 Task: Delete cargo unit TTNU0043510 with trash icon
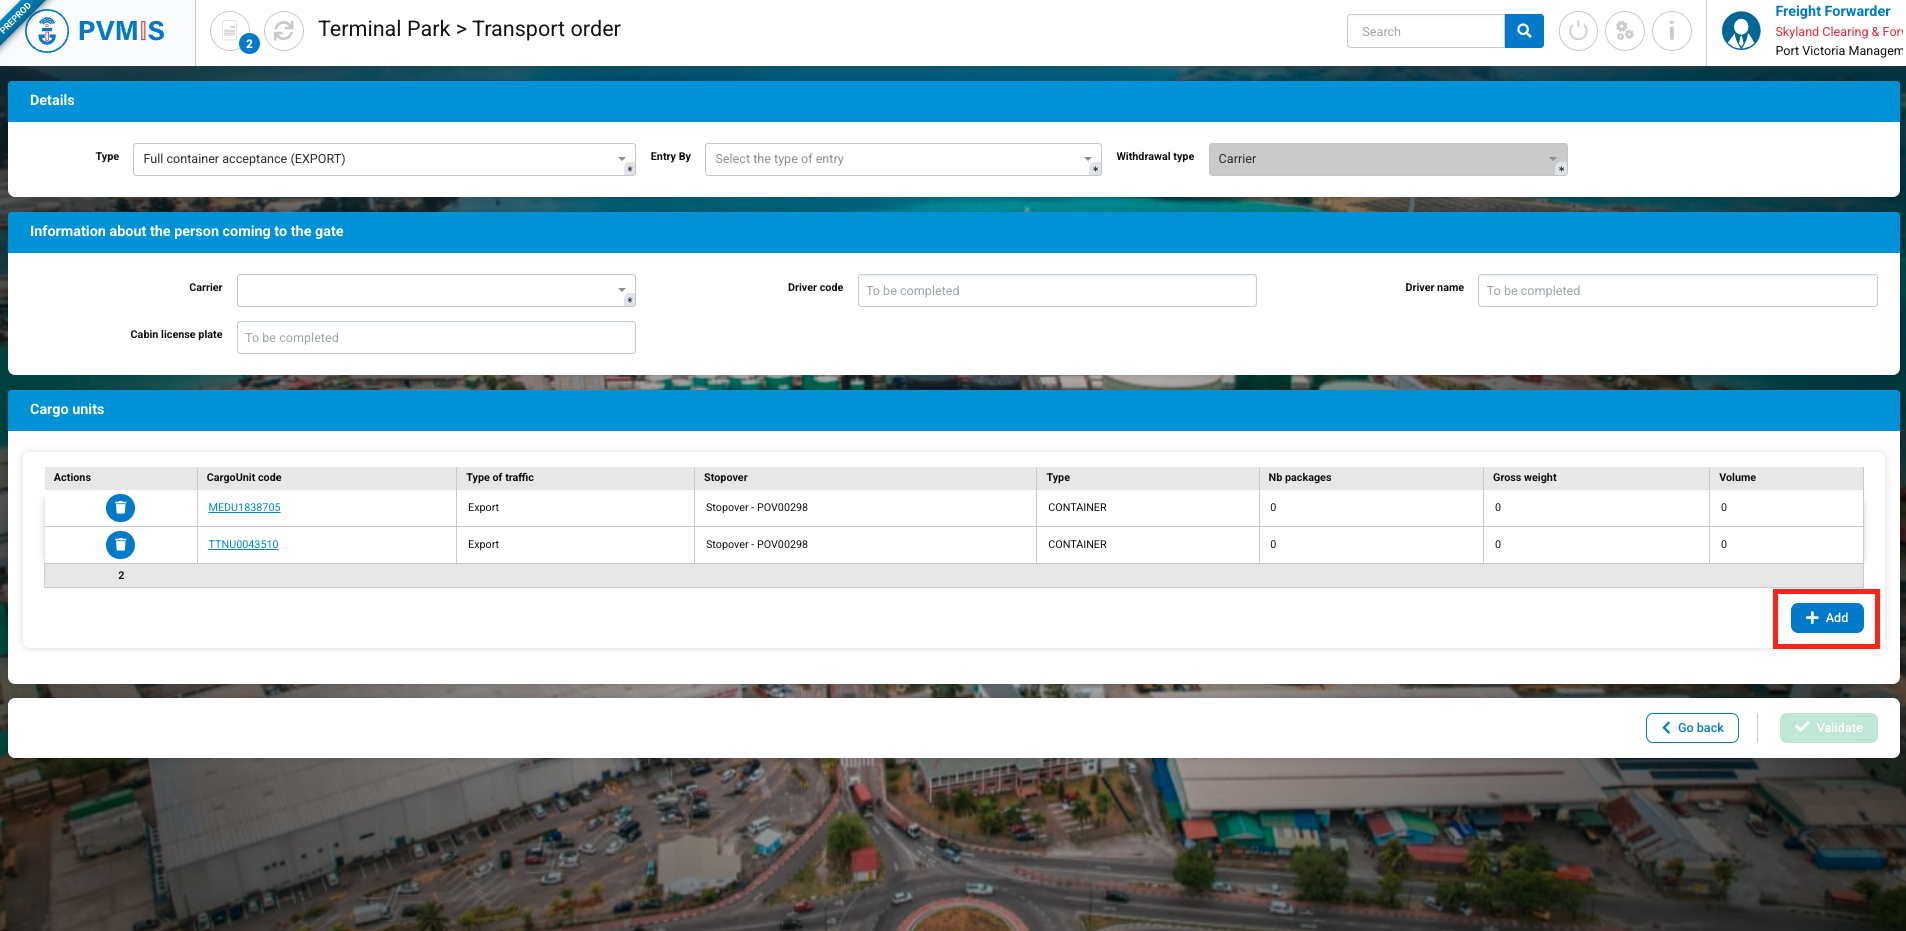(120, 545)
